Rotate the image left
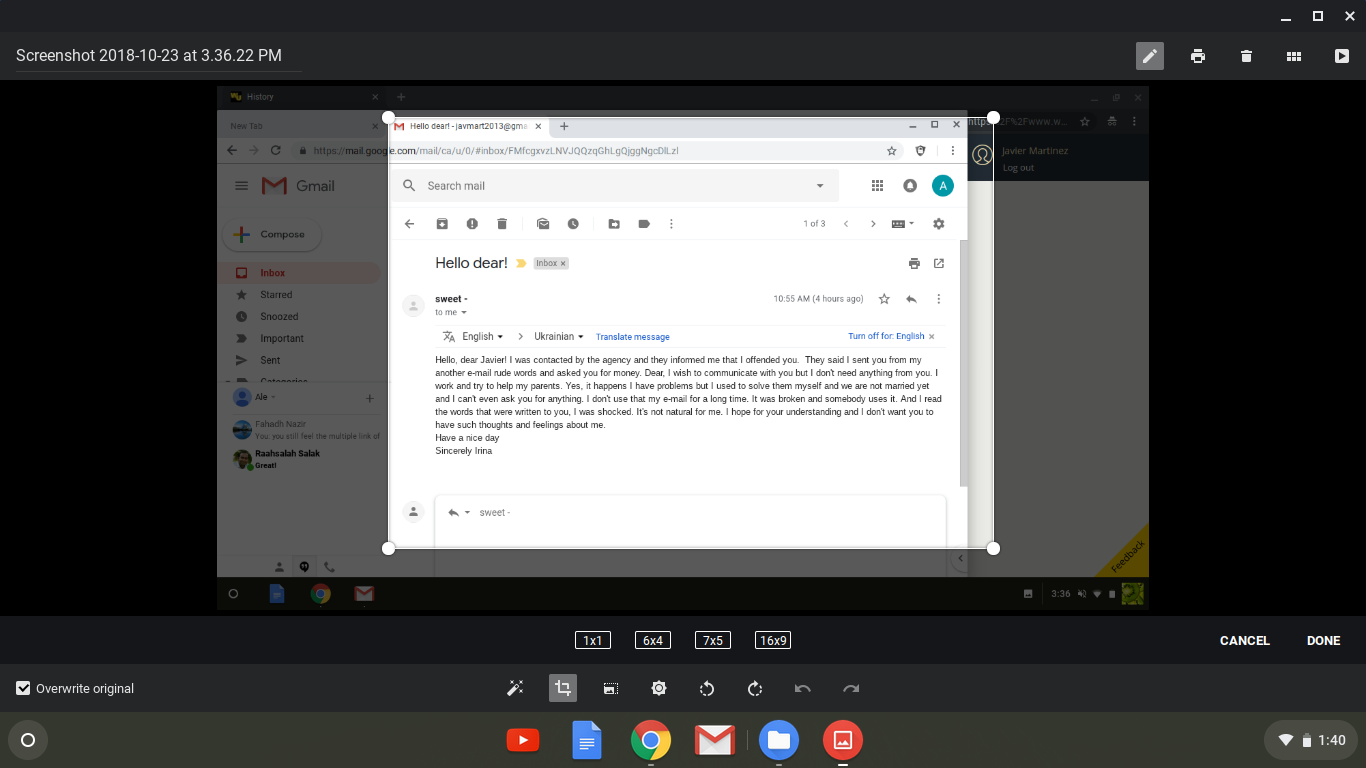Image resolution: width=1366 pixels, height=768 pixels. (707, 688)
